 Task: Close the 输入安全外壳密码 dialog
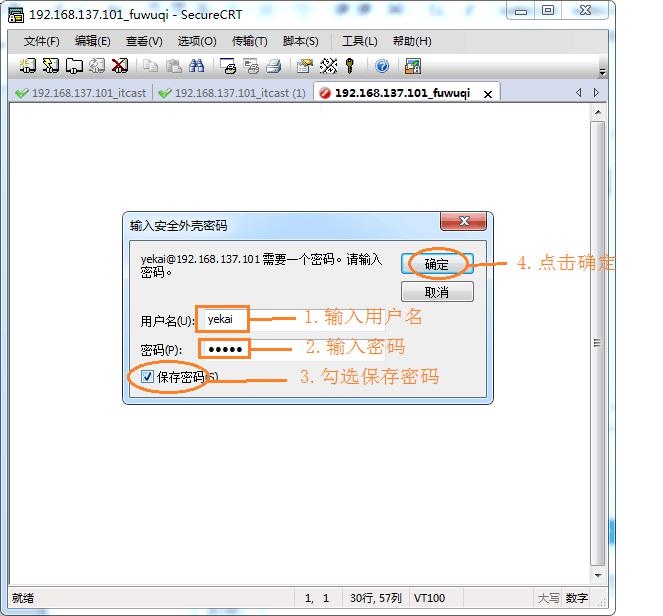463,221
